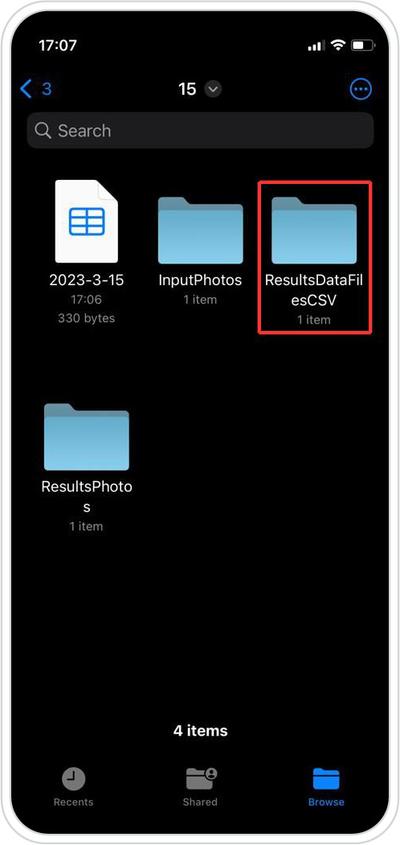Focus the Search input field
This screenshot has width=400, height=845.
point(200,130)
